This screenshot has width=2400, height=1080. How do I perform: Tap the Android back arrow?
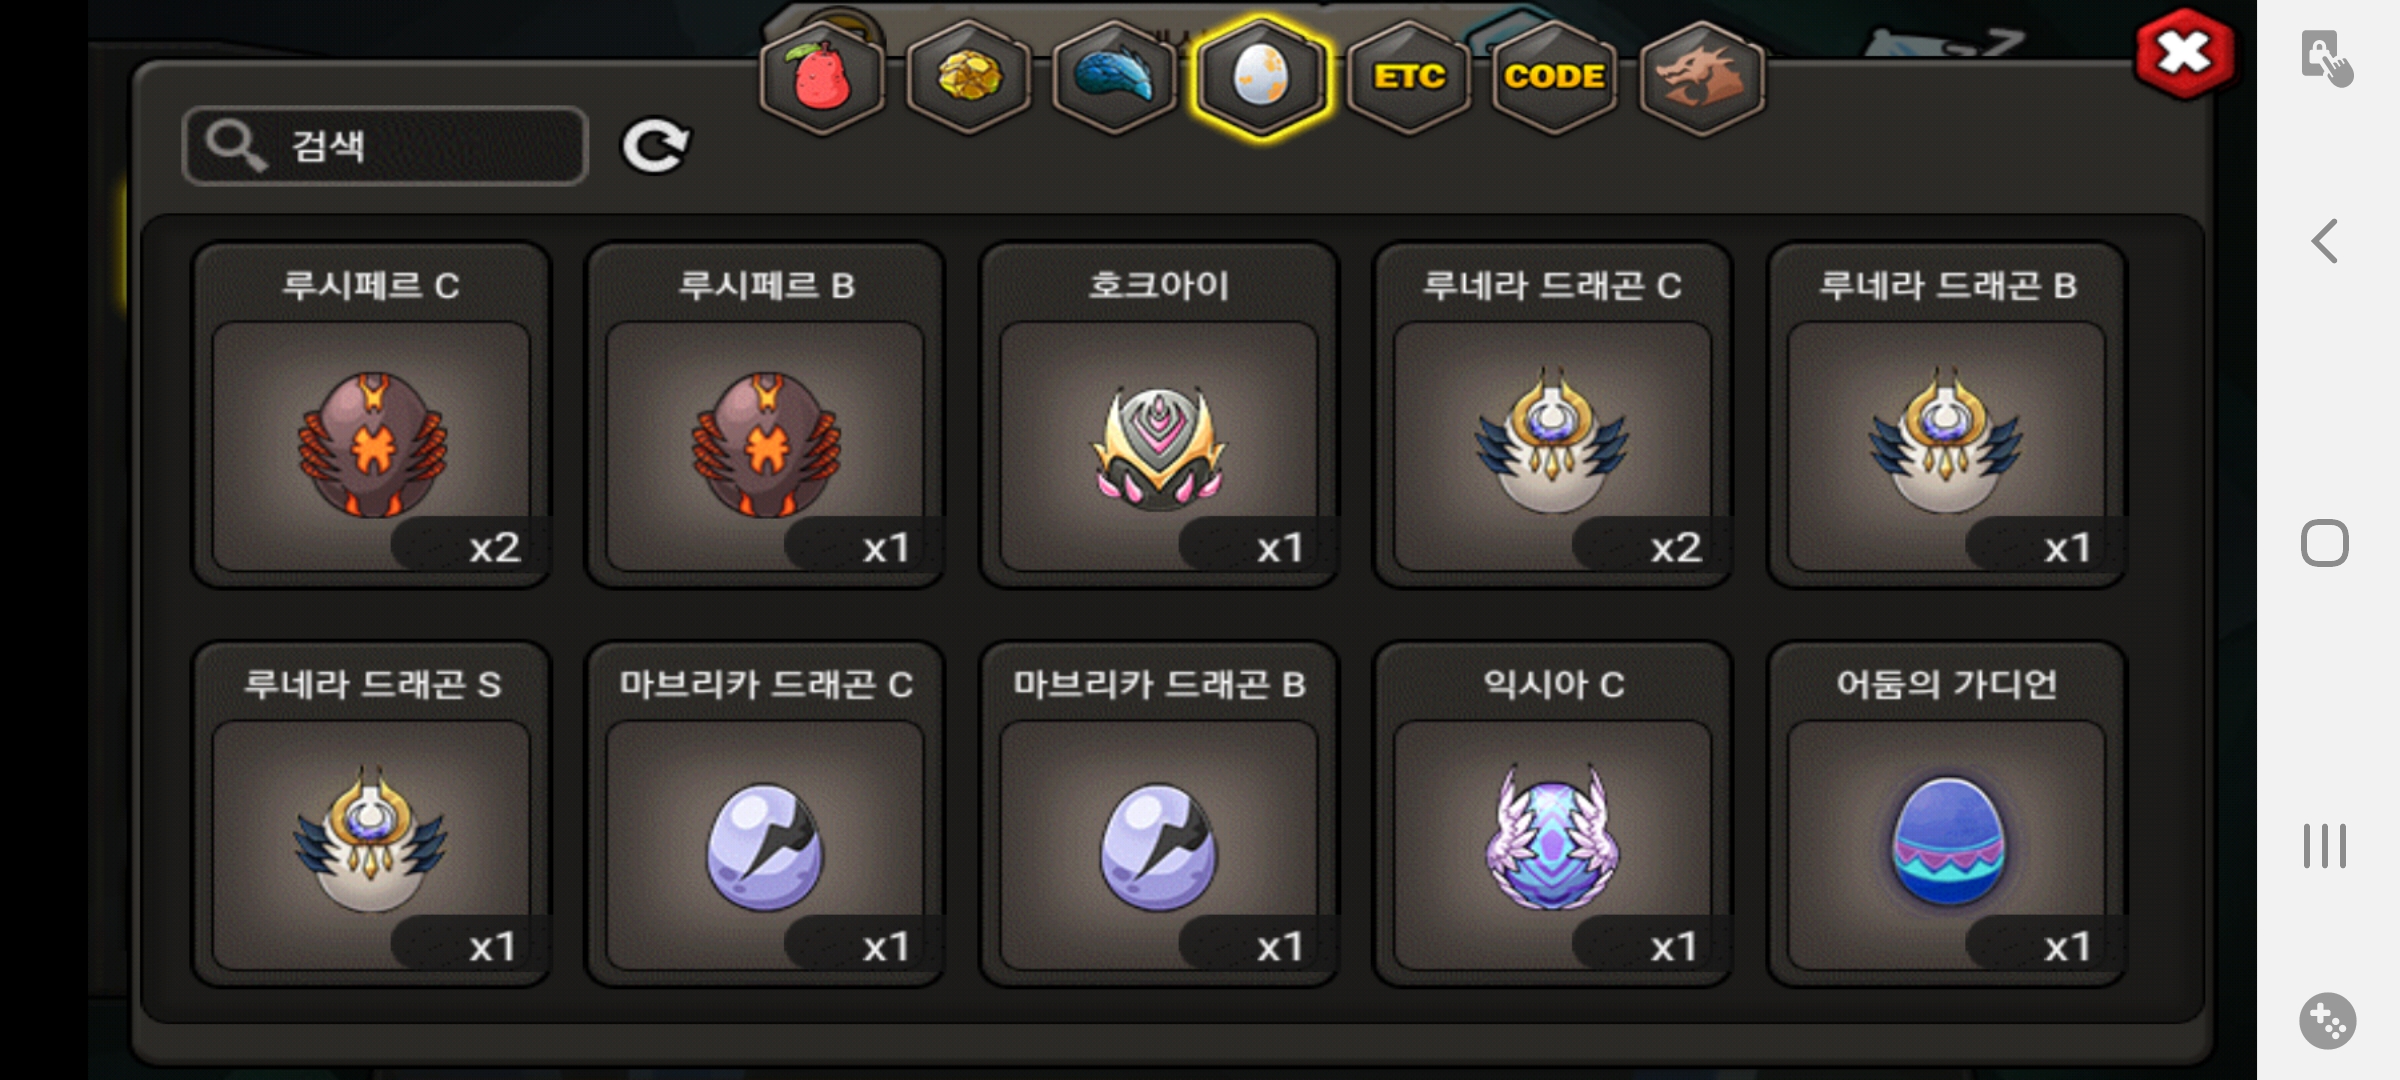tap(2325, 241)
